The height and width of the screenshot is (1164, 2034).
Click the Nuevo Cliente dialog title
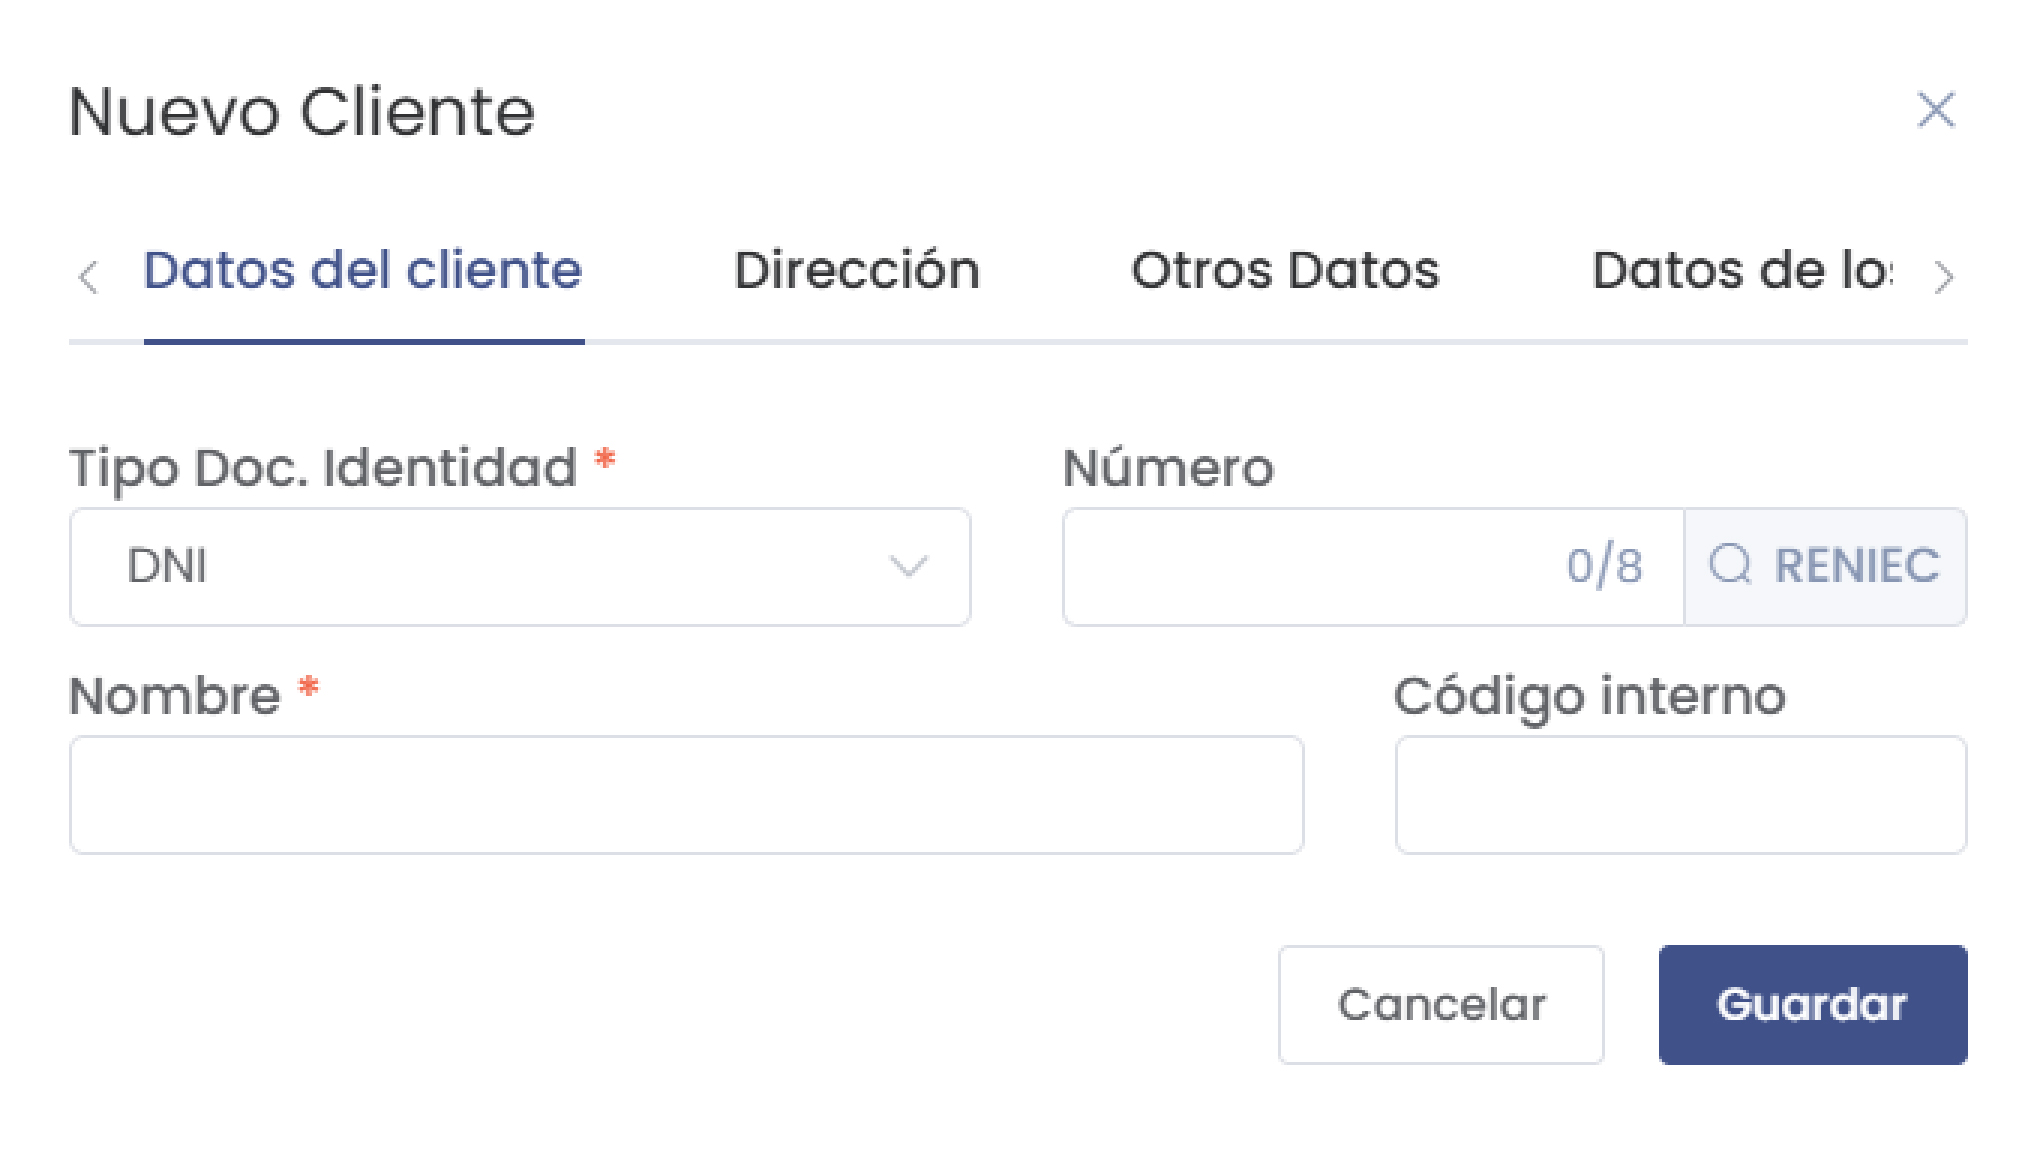(302, 111)
